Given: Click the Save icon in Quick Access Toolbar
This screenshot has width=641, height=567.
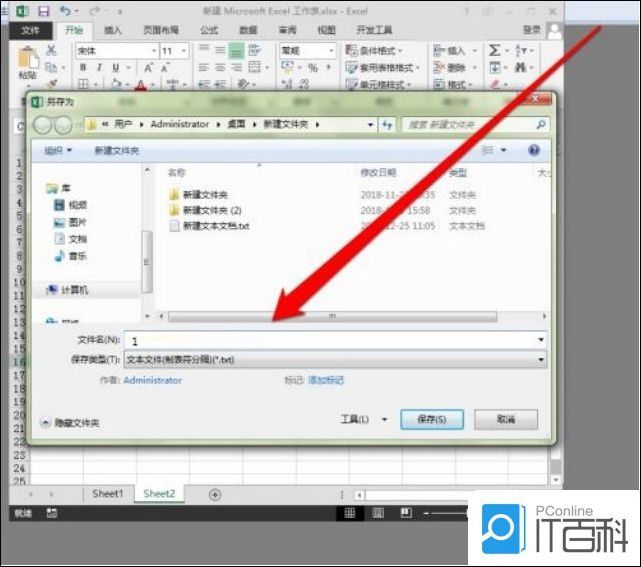Looking at the screenshot, I should point(44,11).
